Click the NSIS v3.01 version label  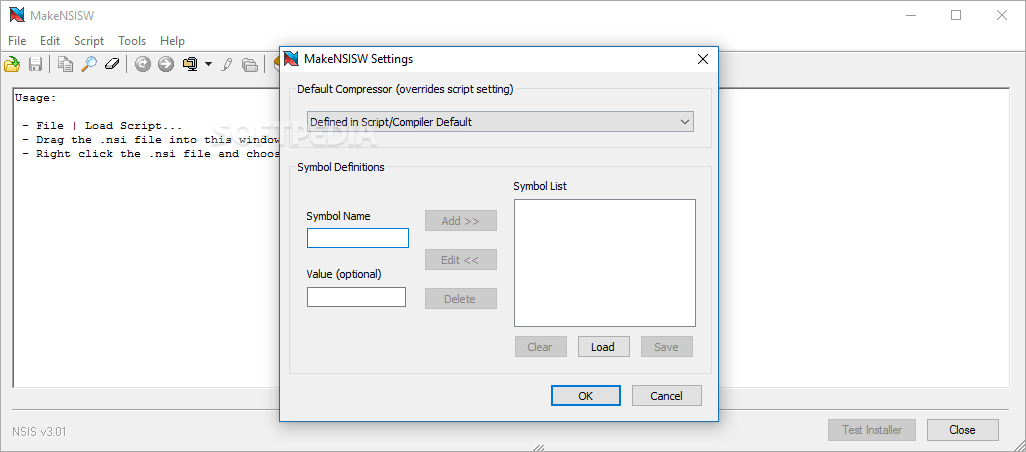pos(39,432)
